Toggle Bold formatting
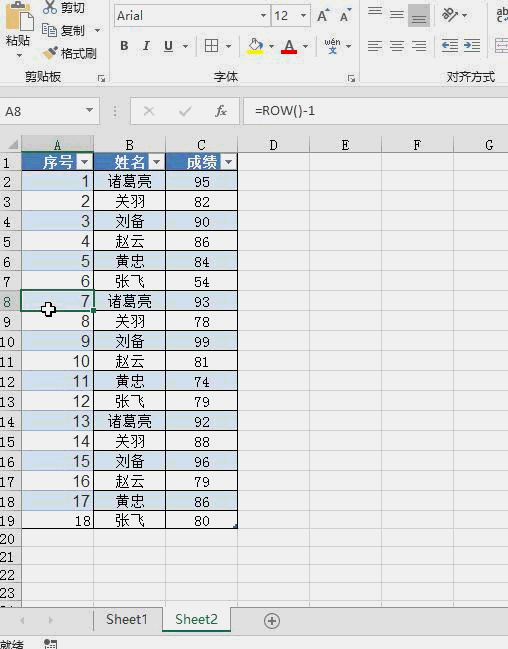This screenshot has height=649, width=508. pyautogui.click(x=124, y=46)
